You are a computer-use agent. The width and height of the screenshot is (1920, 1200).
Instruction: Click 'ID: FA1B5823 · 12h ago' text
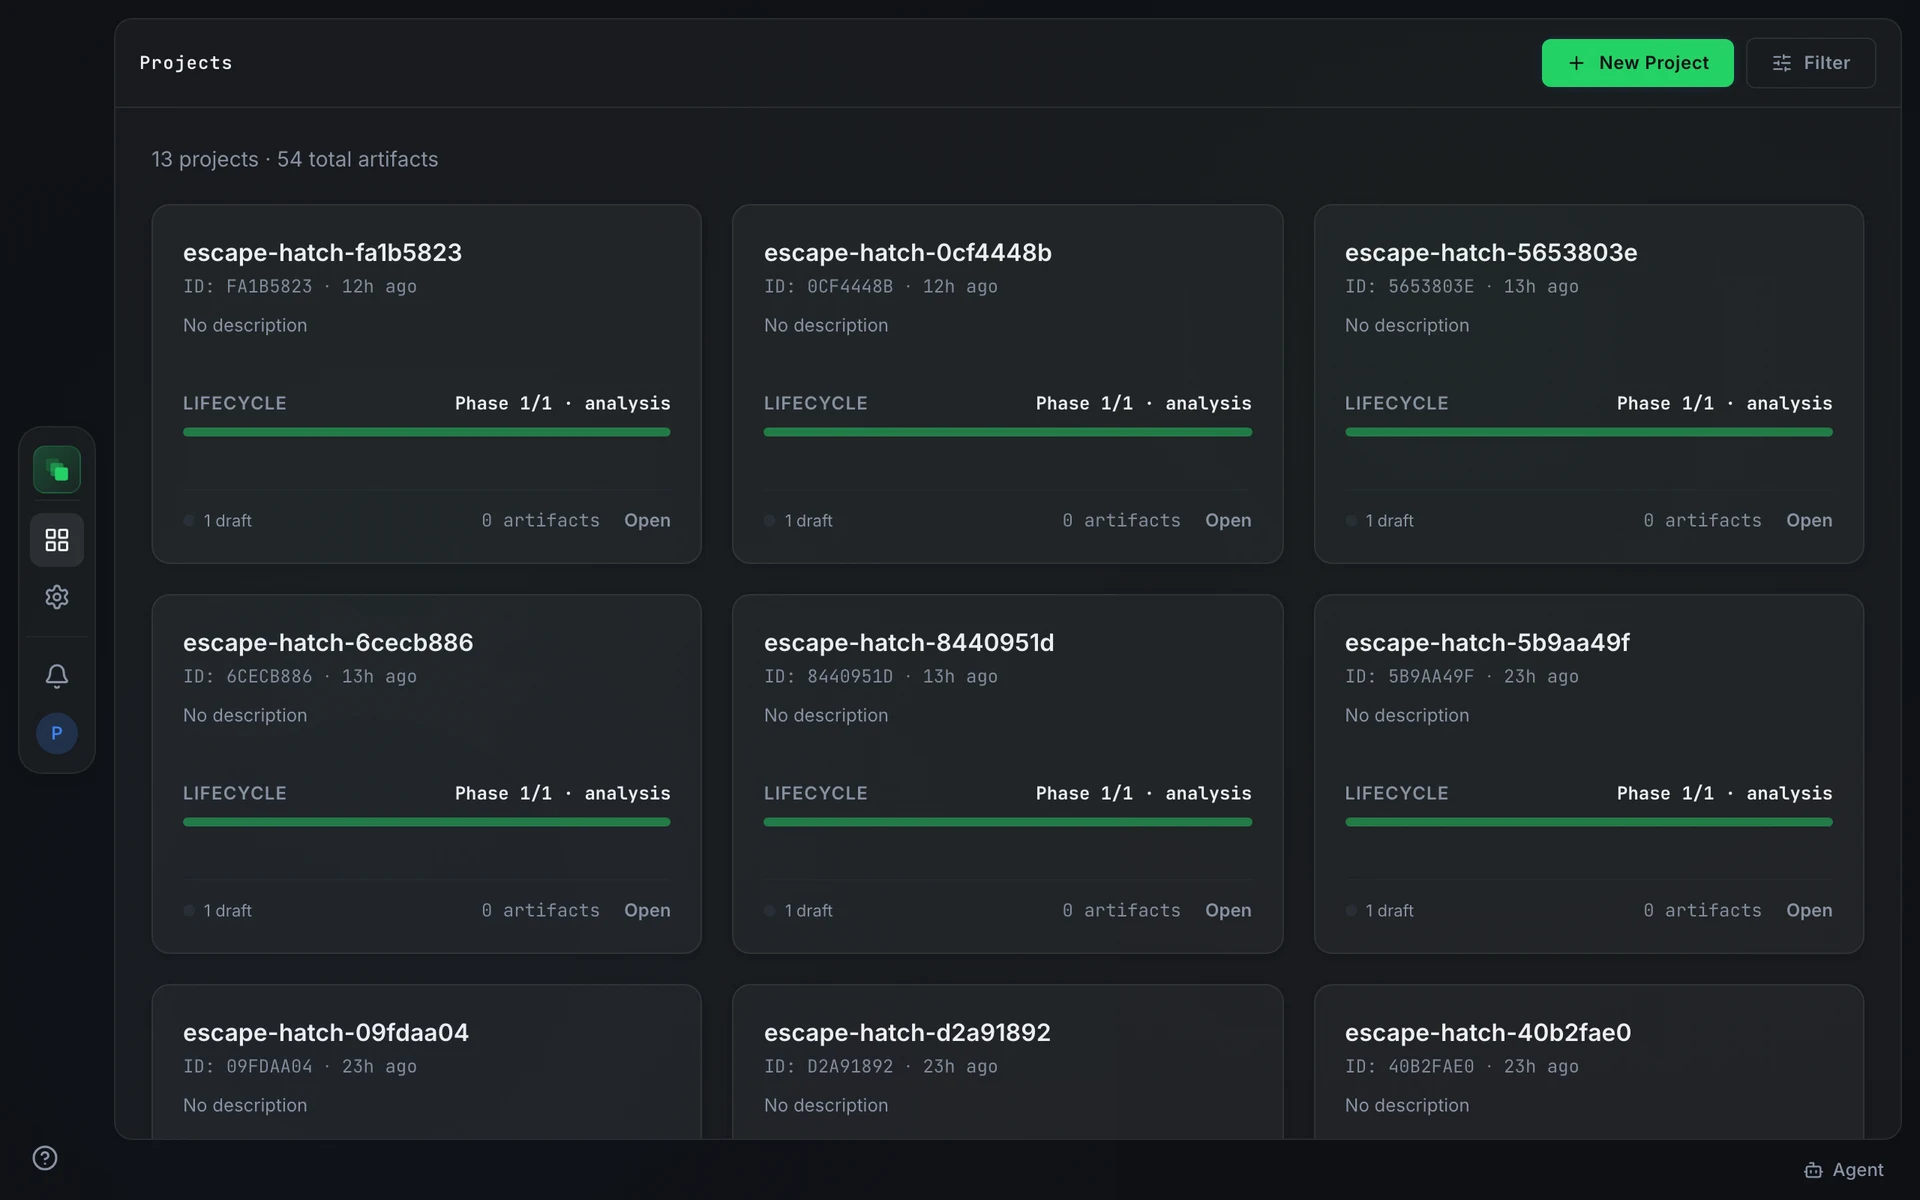tap(300, 286)
